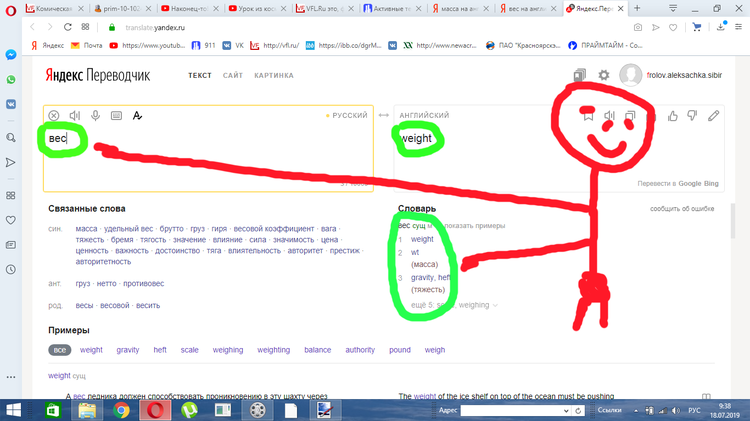Viewport: 750px width, 421px height.
Task: Click taskbar address input field
Action: [x=510, y=410]
